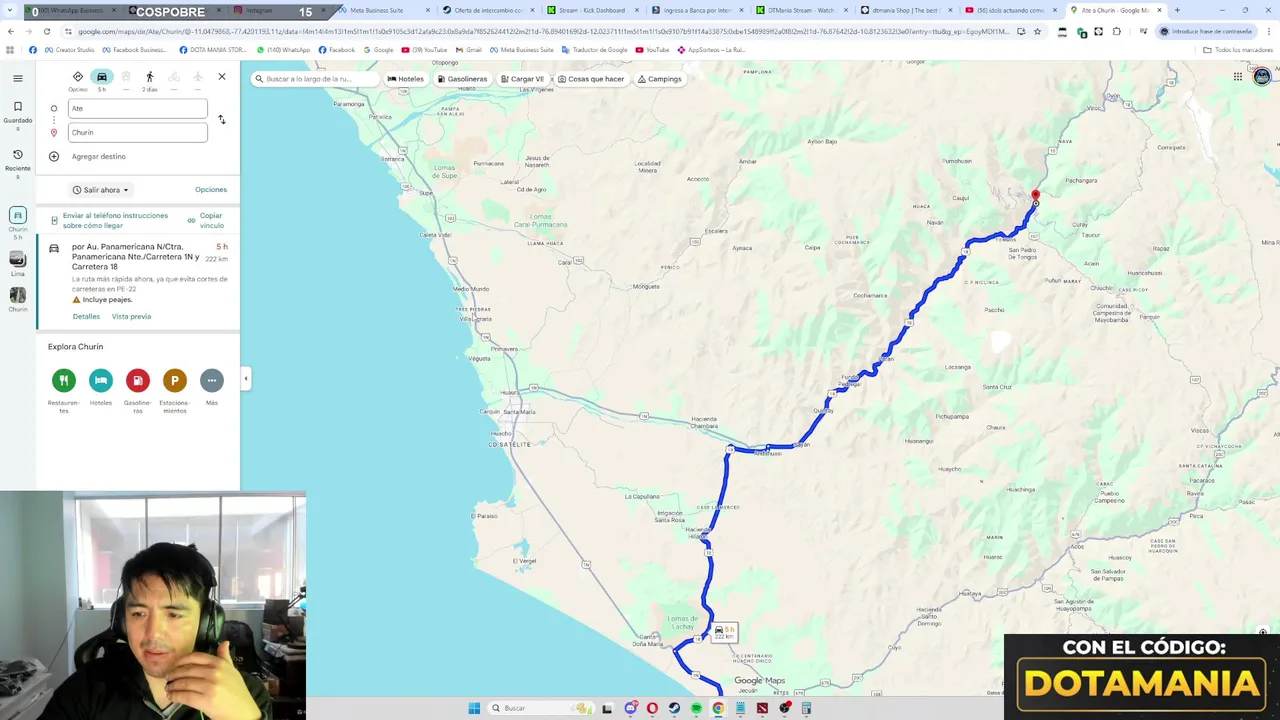The width and height of the screenshot is (1280, 720).
Task: Open YouTube bookmark after Traductor de Google
Action: click(x=652, y=50)
